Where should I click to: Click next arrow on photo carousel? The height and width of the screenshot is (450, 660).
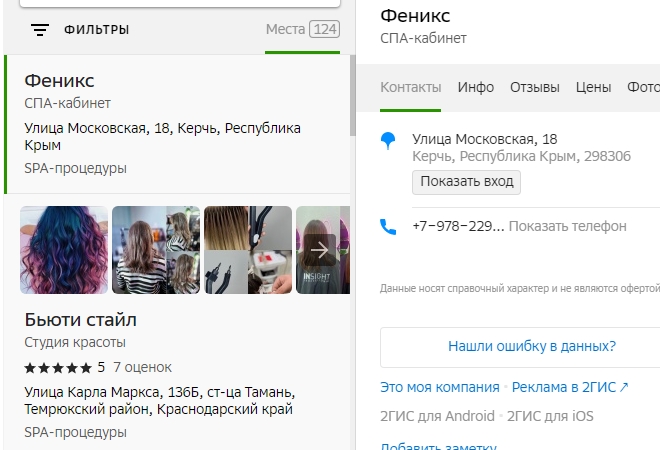click(320, 249)
